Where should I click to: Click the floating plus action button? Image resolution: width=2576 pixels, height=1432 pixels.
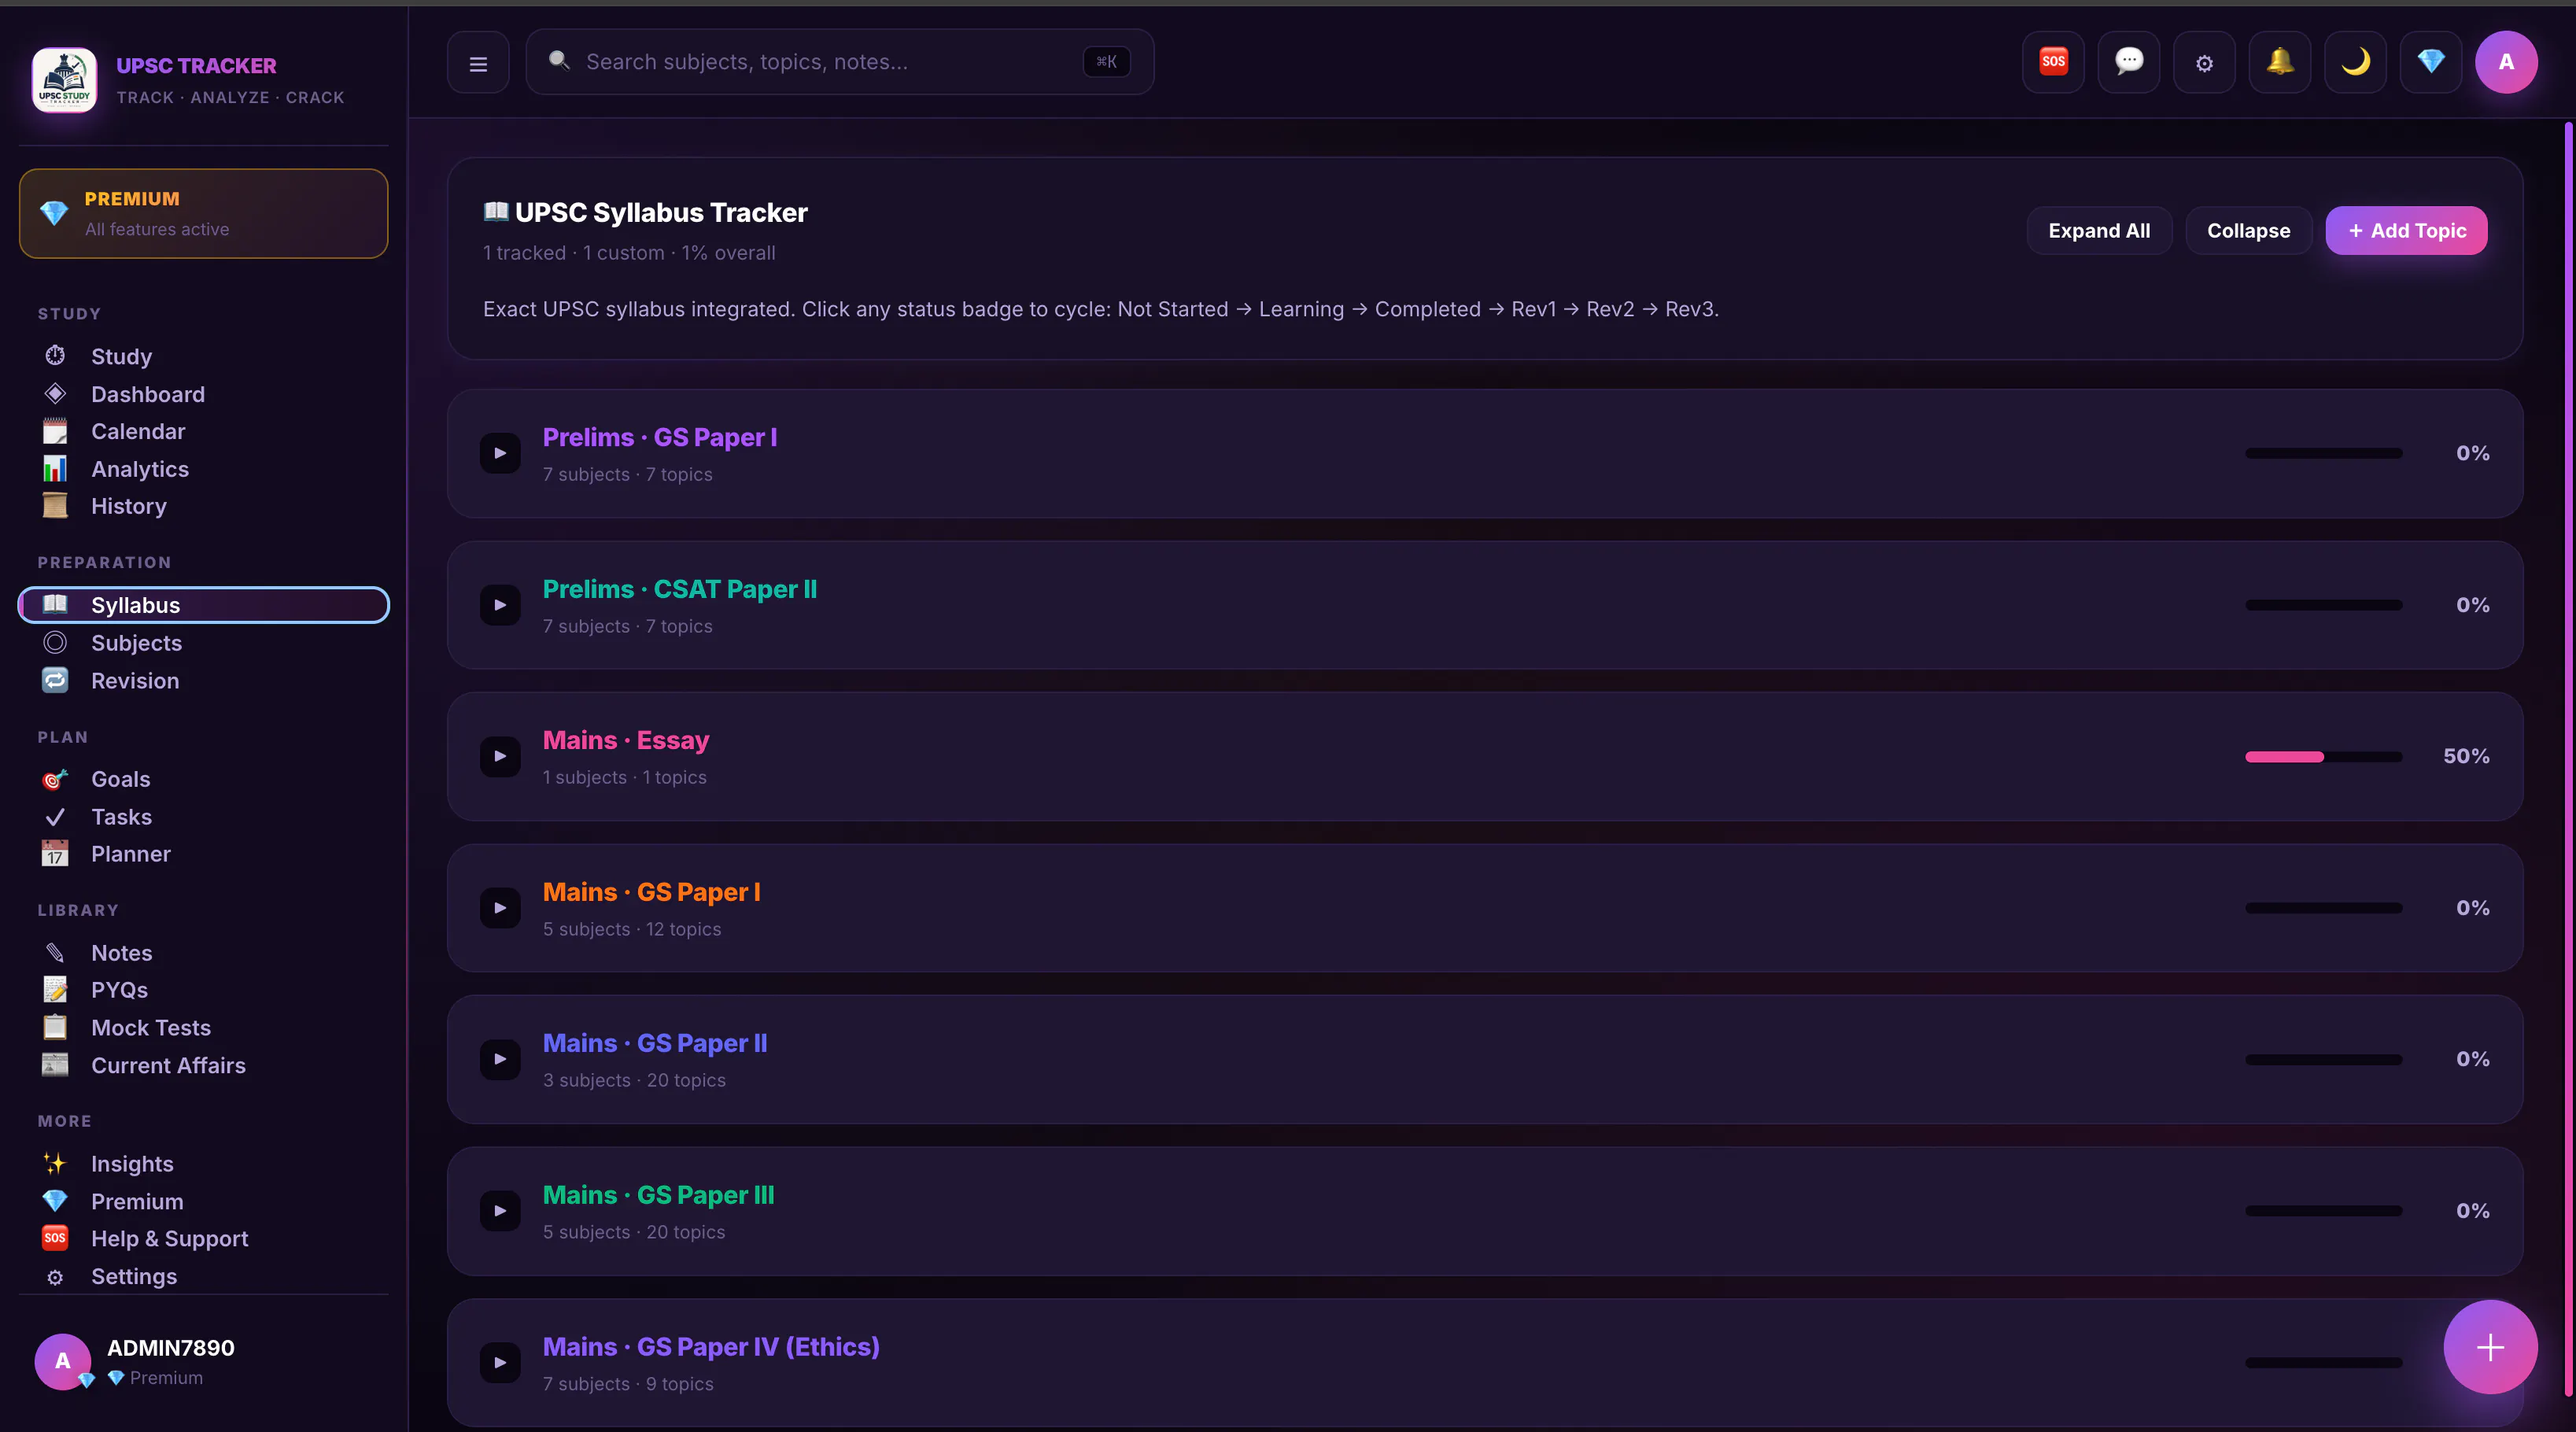pos(2490,1347)
